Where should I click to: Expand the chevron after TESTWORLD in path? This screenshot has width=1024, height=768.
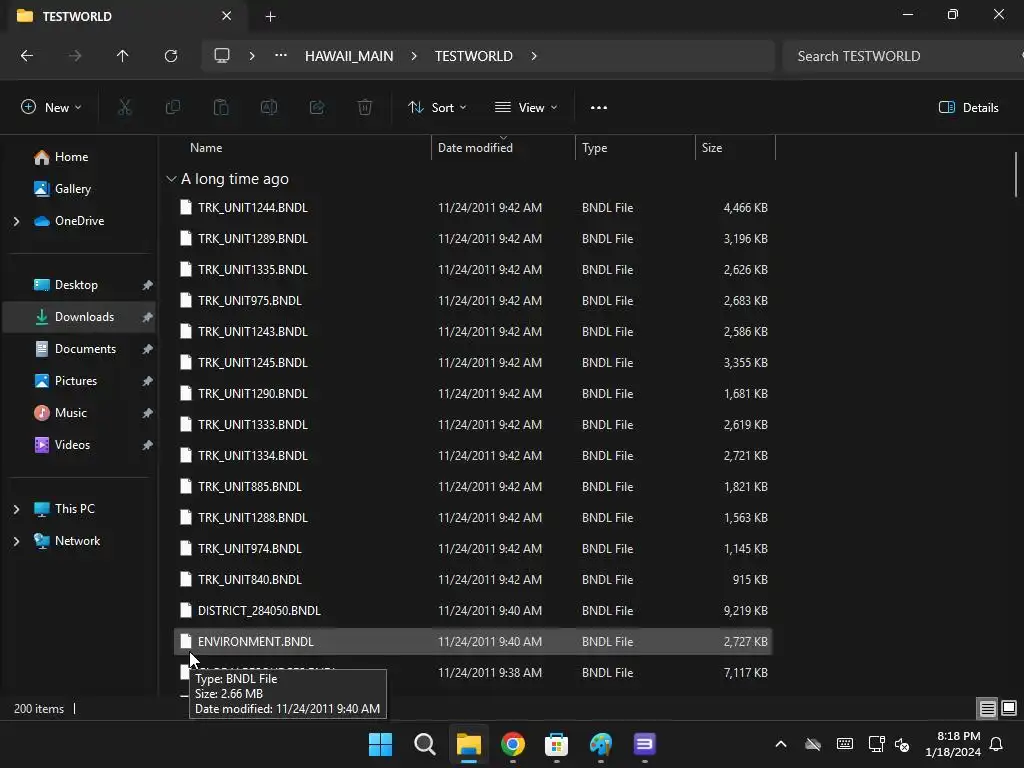534,56
